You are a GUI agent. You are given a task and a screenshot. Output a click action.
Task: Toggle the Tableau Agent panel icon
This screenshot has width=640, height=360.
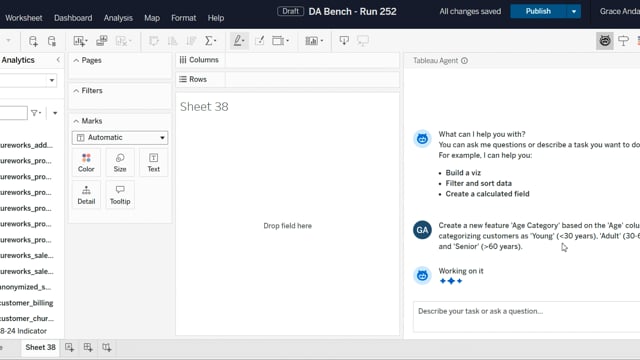(604, 40)
